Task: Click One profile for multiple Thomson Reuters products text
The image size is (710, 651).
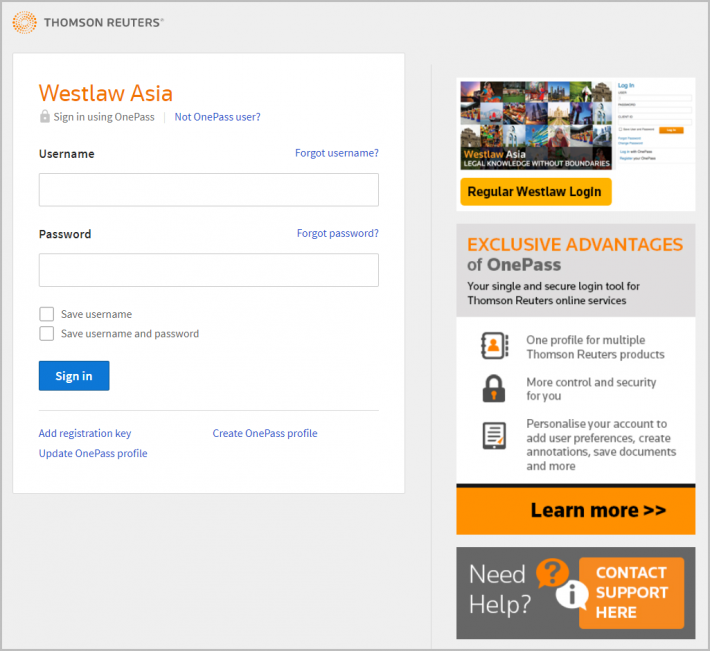Action: coord(595,347)
